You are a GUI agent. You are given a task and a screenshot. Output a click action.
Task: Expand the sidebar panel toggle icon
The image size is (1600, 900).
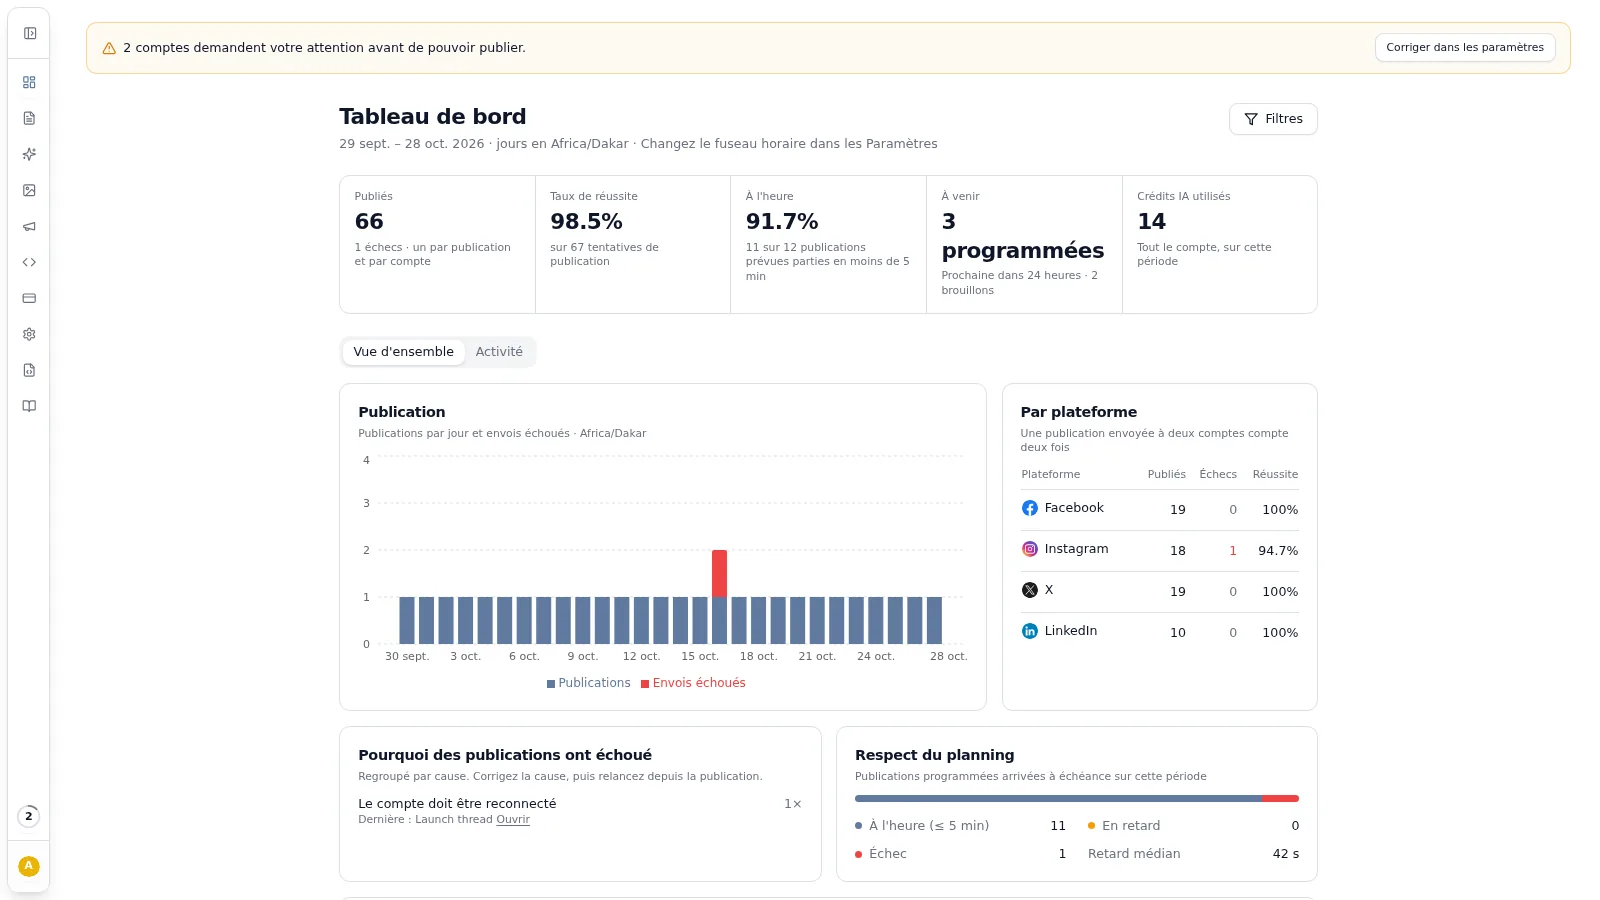30,33
